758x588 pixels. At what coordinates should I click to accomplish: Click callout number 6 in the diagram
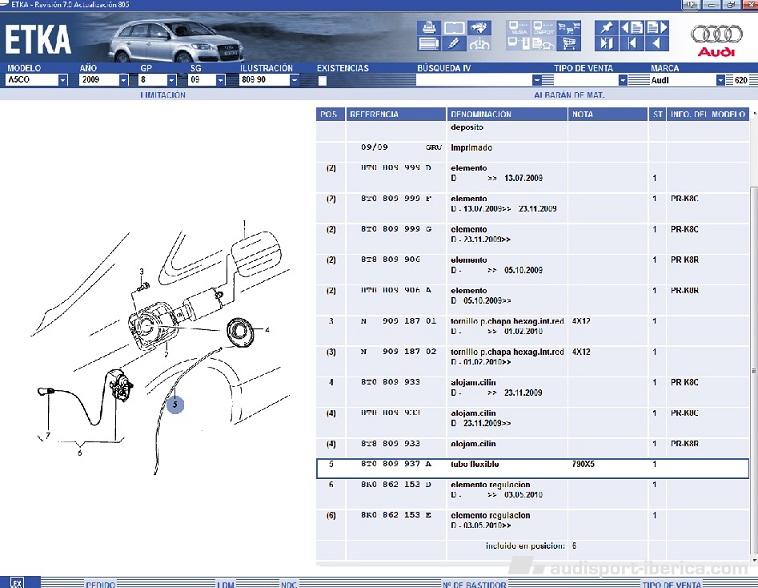coord(80,453)
